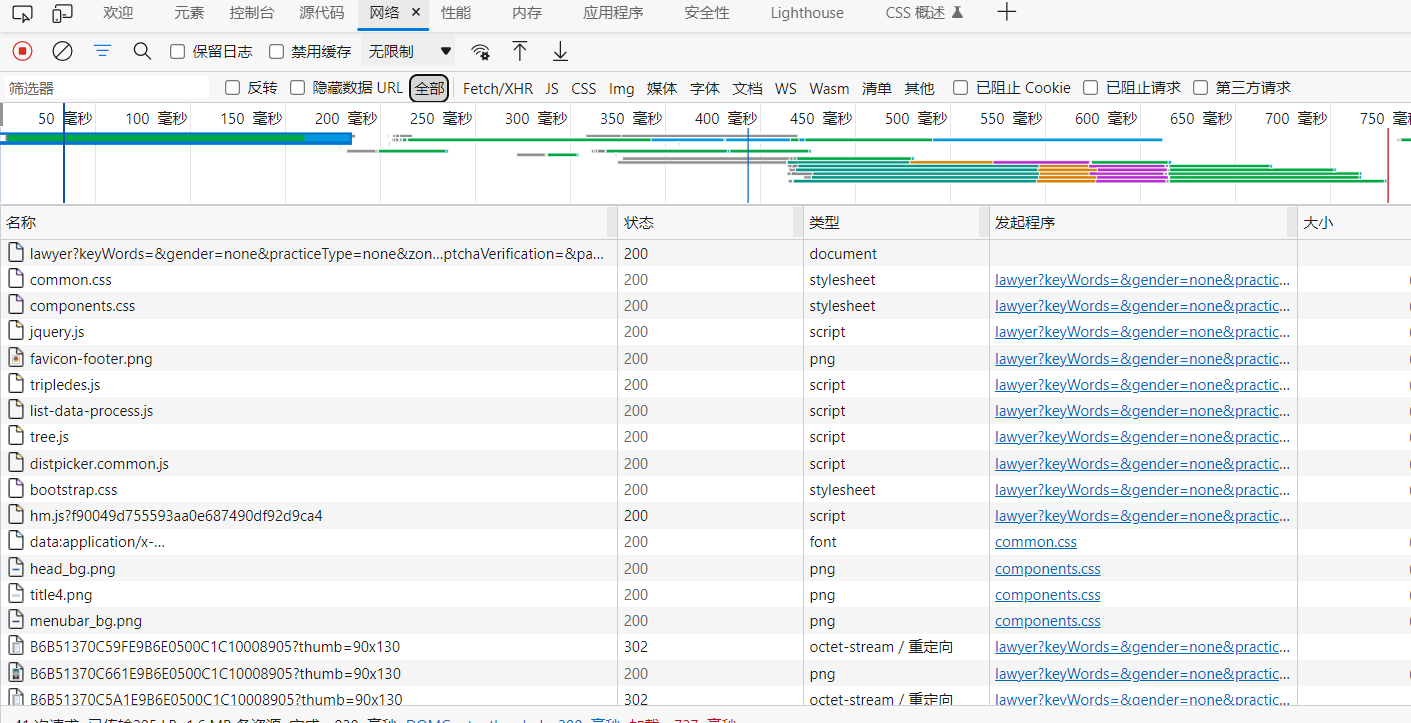Screen dimensions: 1411x723
Task: Clear the network log
Action: click(62, 51)
